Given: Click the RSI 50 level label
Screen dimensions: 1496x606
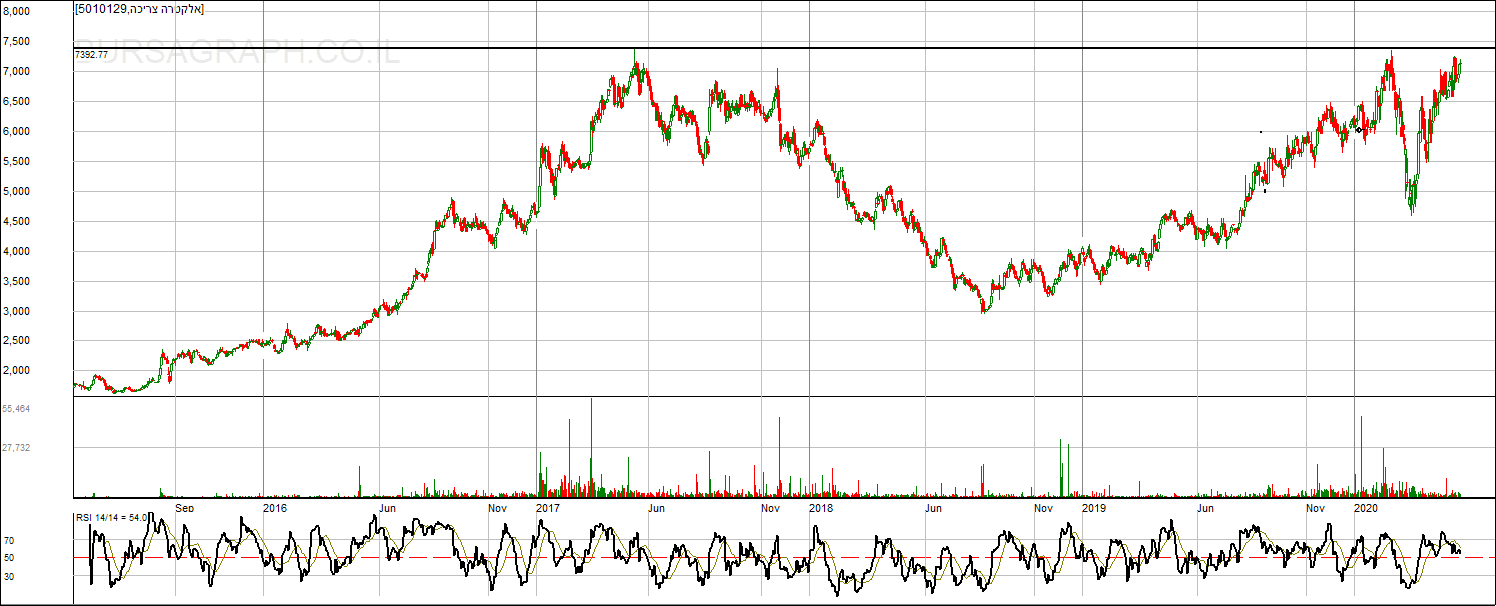Looking at the screenshot, I should (8, 558).
